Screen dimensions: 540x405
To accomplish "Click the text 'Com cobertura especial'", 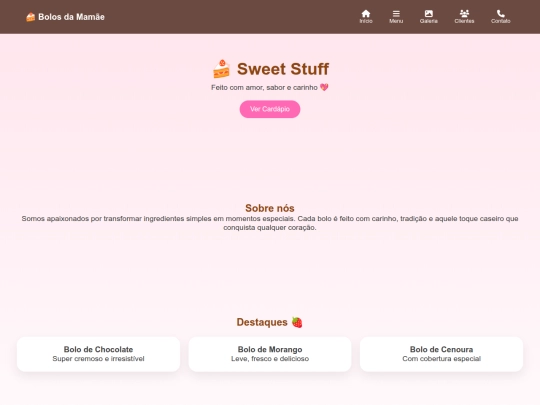I will pos(442,359).
